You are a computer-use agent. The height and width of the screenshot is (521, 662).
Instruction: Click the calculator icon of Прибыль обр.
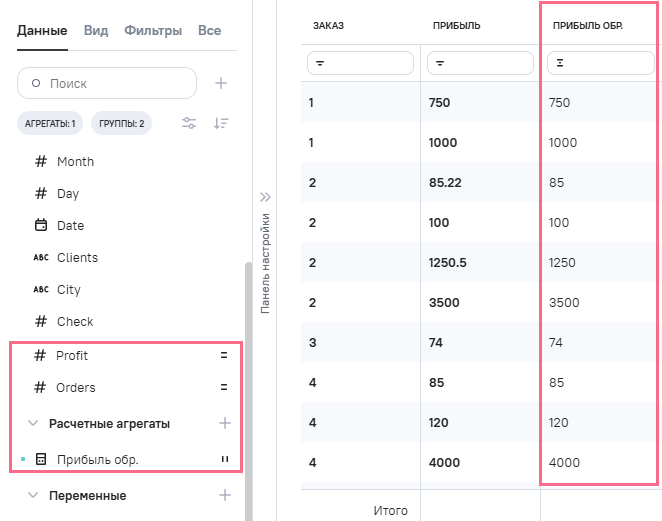[x=41, y=460]
